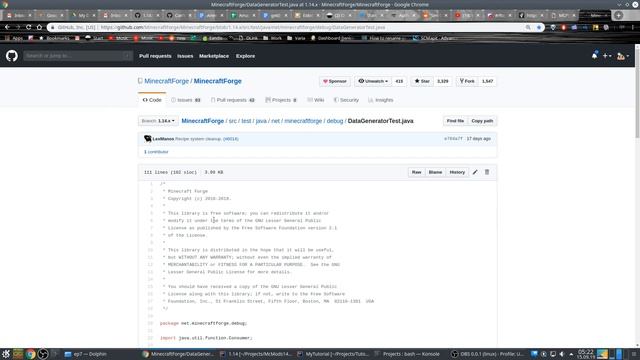Open the 'debug' folder in breadcrumb

coord(335,121)
